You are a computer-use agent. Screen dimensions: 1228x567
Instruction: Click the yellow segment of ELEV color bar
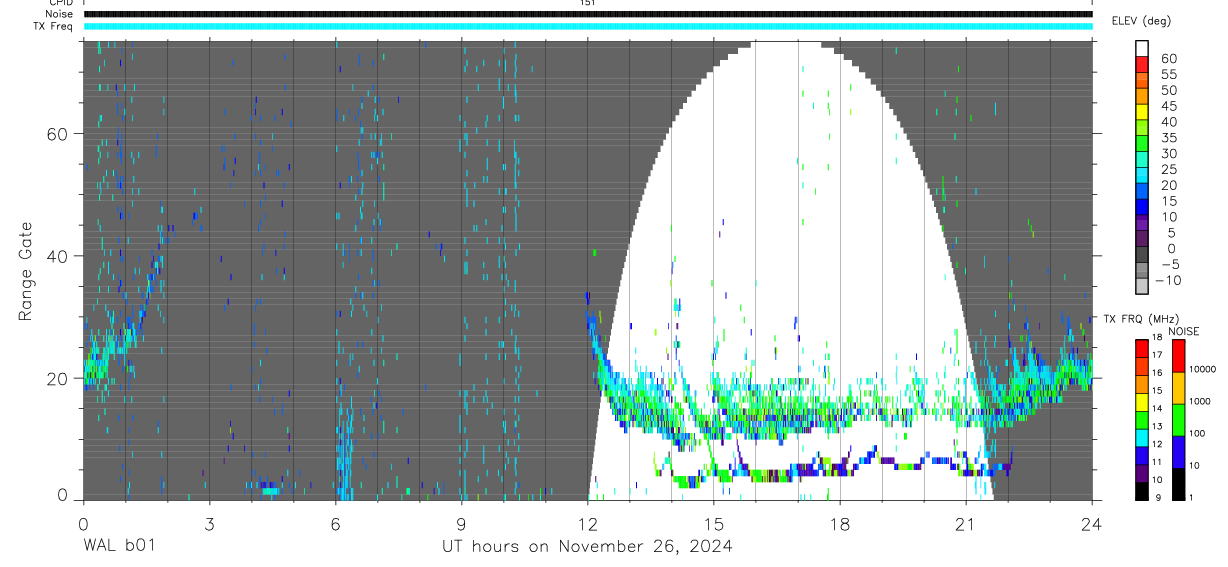[x=1142, y=112]
